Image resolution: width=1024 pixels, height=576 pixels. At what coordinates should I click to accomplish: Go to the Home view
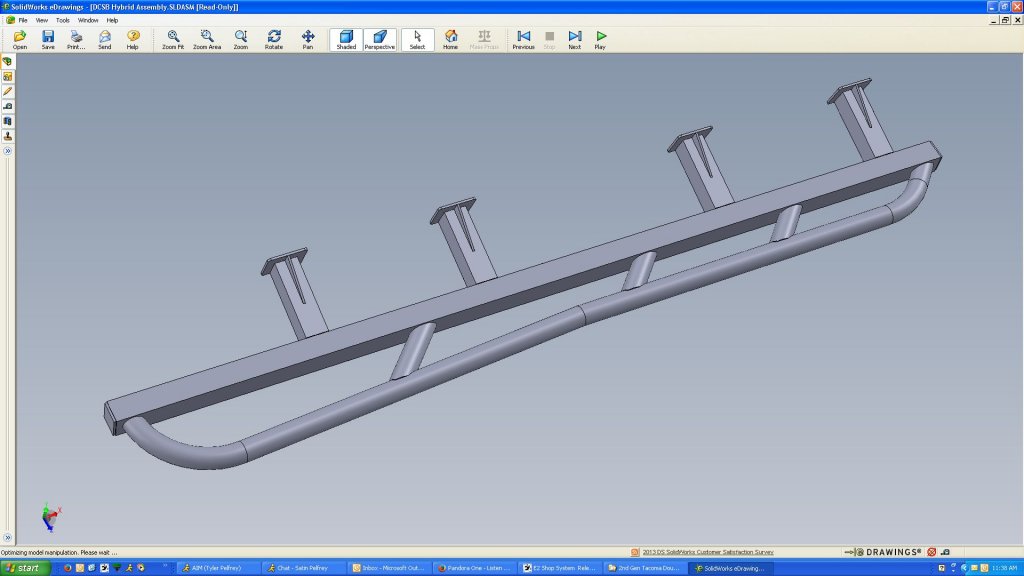(451, 40)
